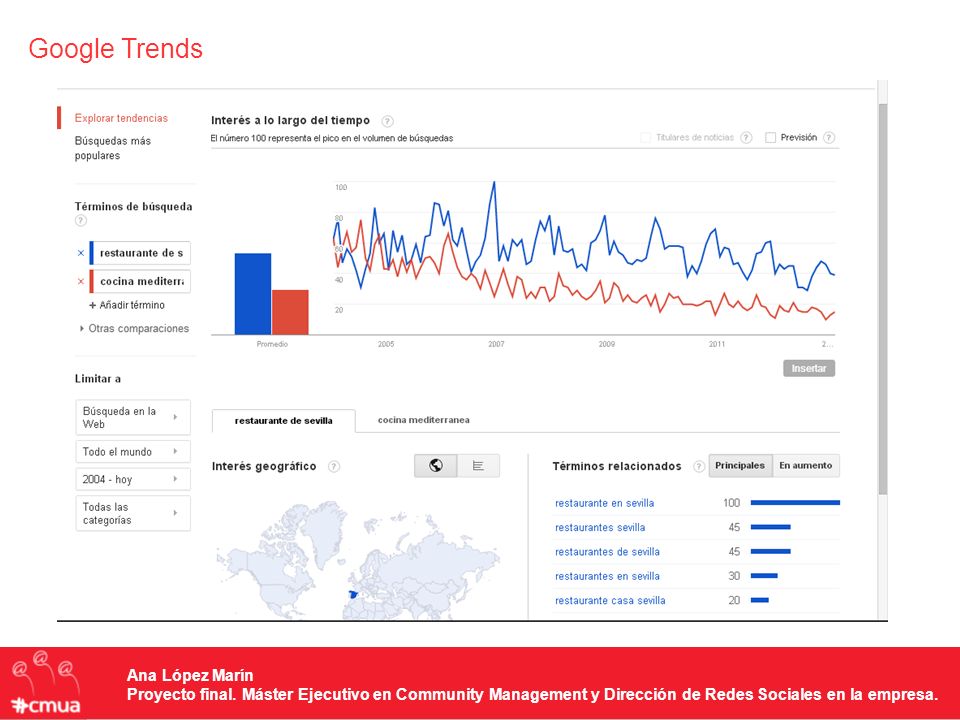Click help icon next to Previsión
The image size is (960, 720).
tap(828, 138)
